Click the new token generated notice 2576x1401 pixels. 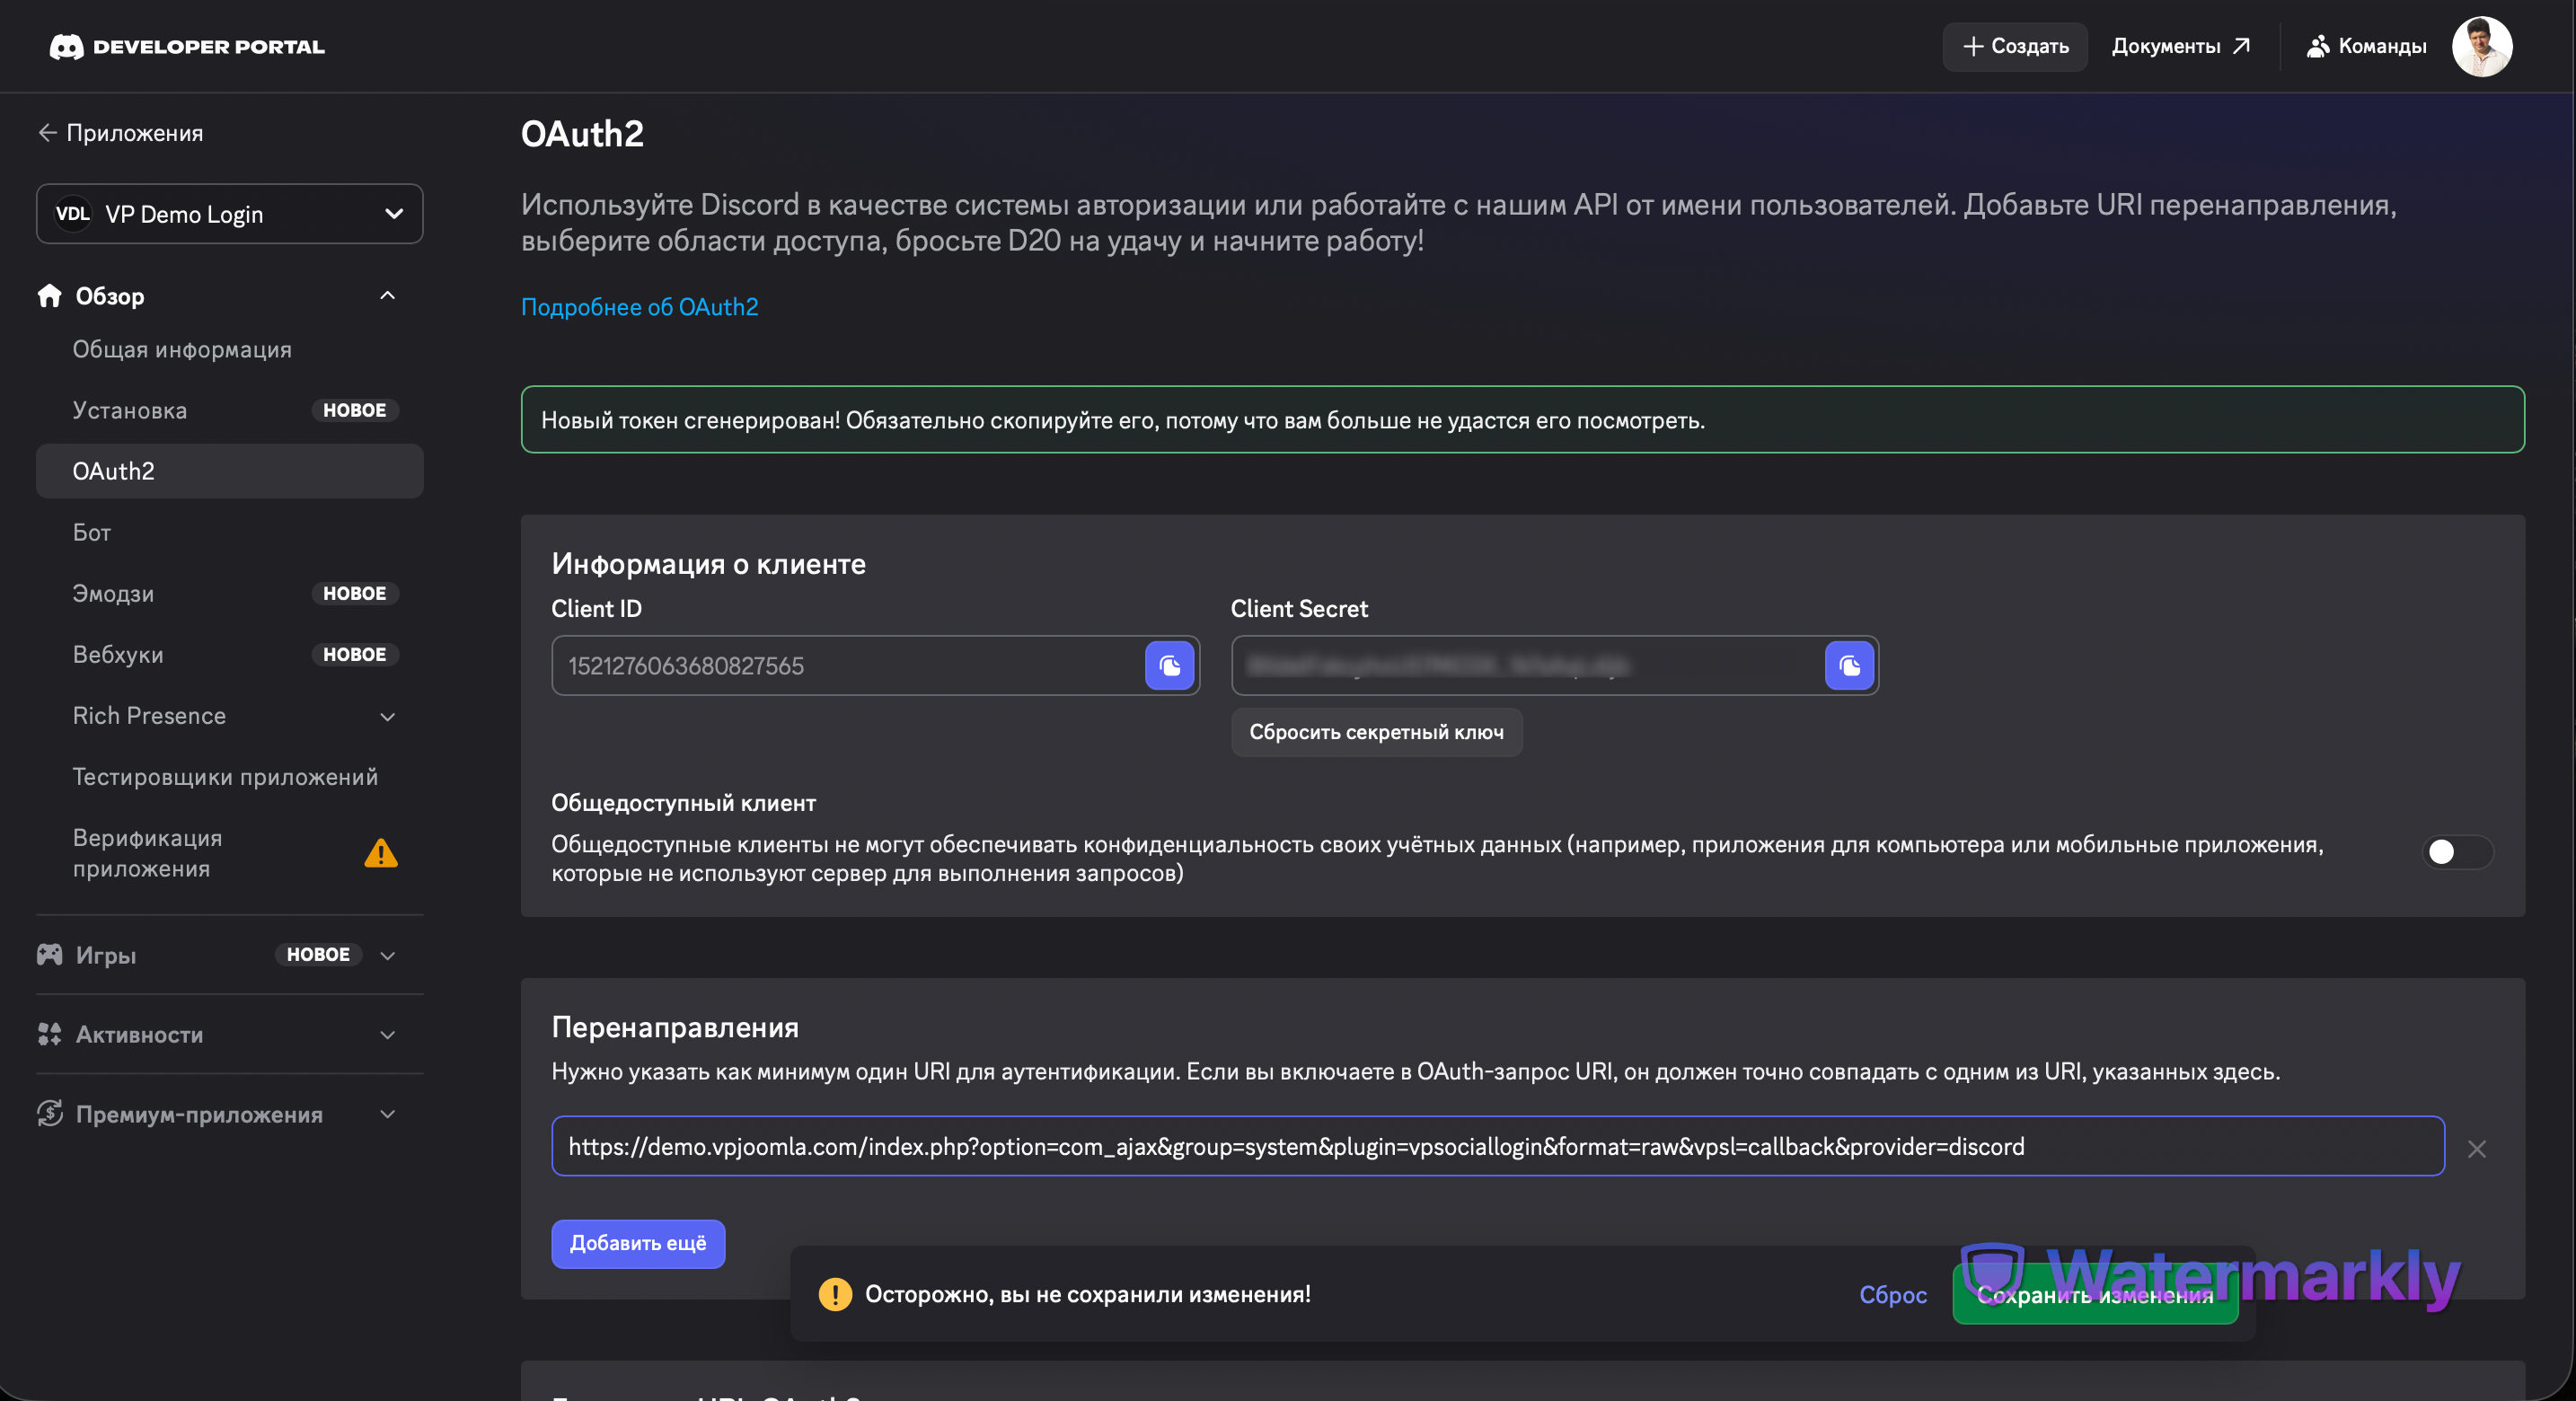point(1523,420)
